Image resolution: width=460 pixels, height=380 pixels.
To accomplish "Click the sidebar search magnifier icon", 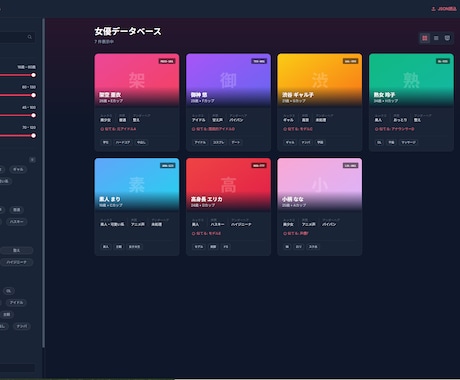I will [30, 37].
